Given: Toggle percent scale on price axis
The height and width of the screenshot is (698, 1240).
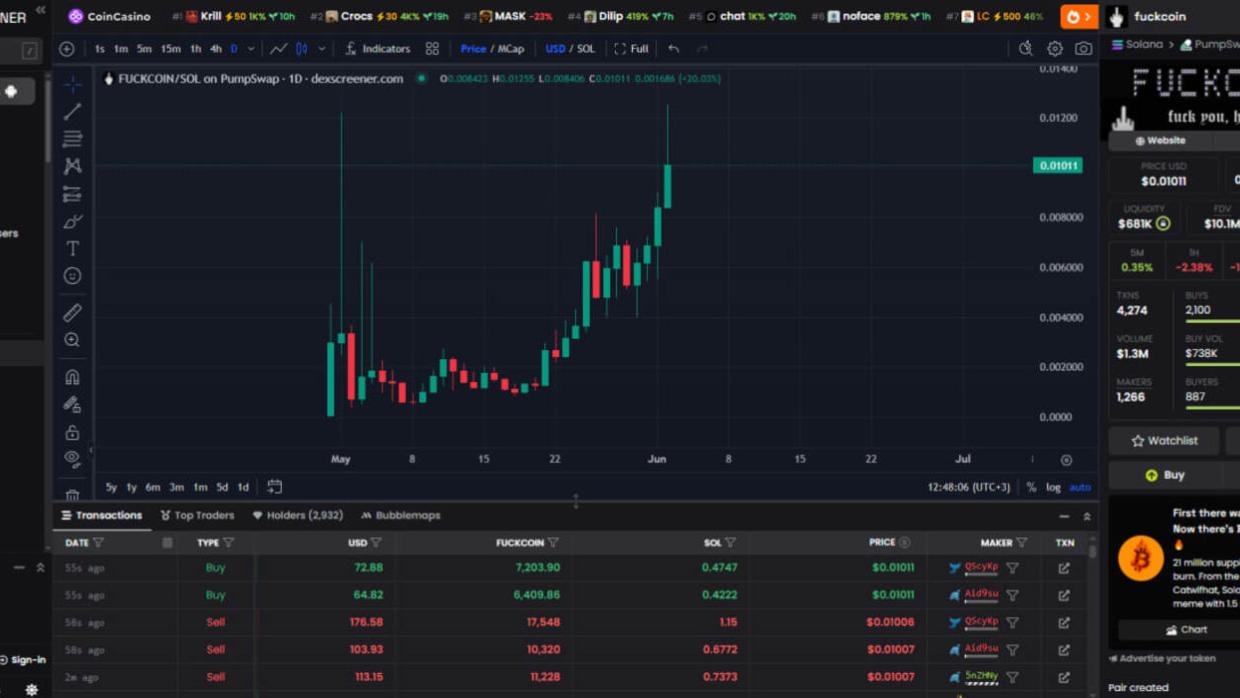Looking at the screenshot, I should (1031, 487).
